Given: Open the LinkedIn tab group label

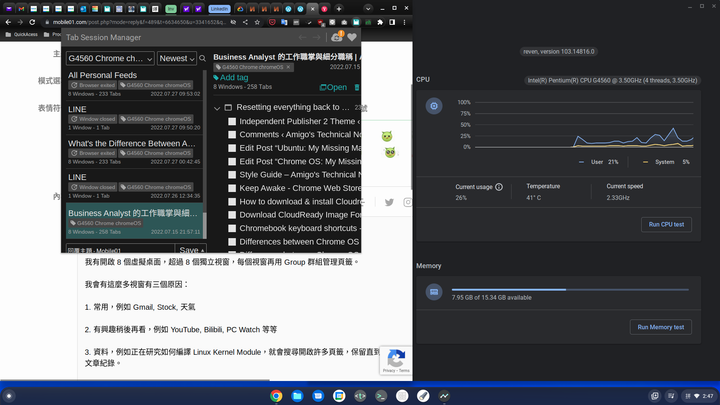Looking at the screenshot, I should tap(219, 9).
